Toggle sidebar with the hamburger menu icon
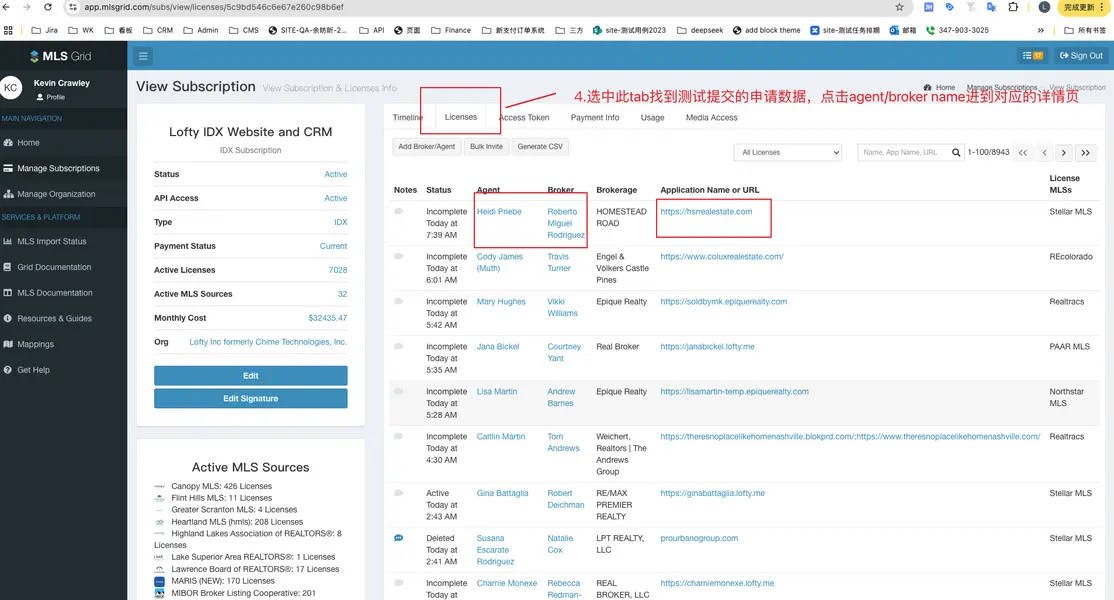 click(143, 56)
